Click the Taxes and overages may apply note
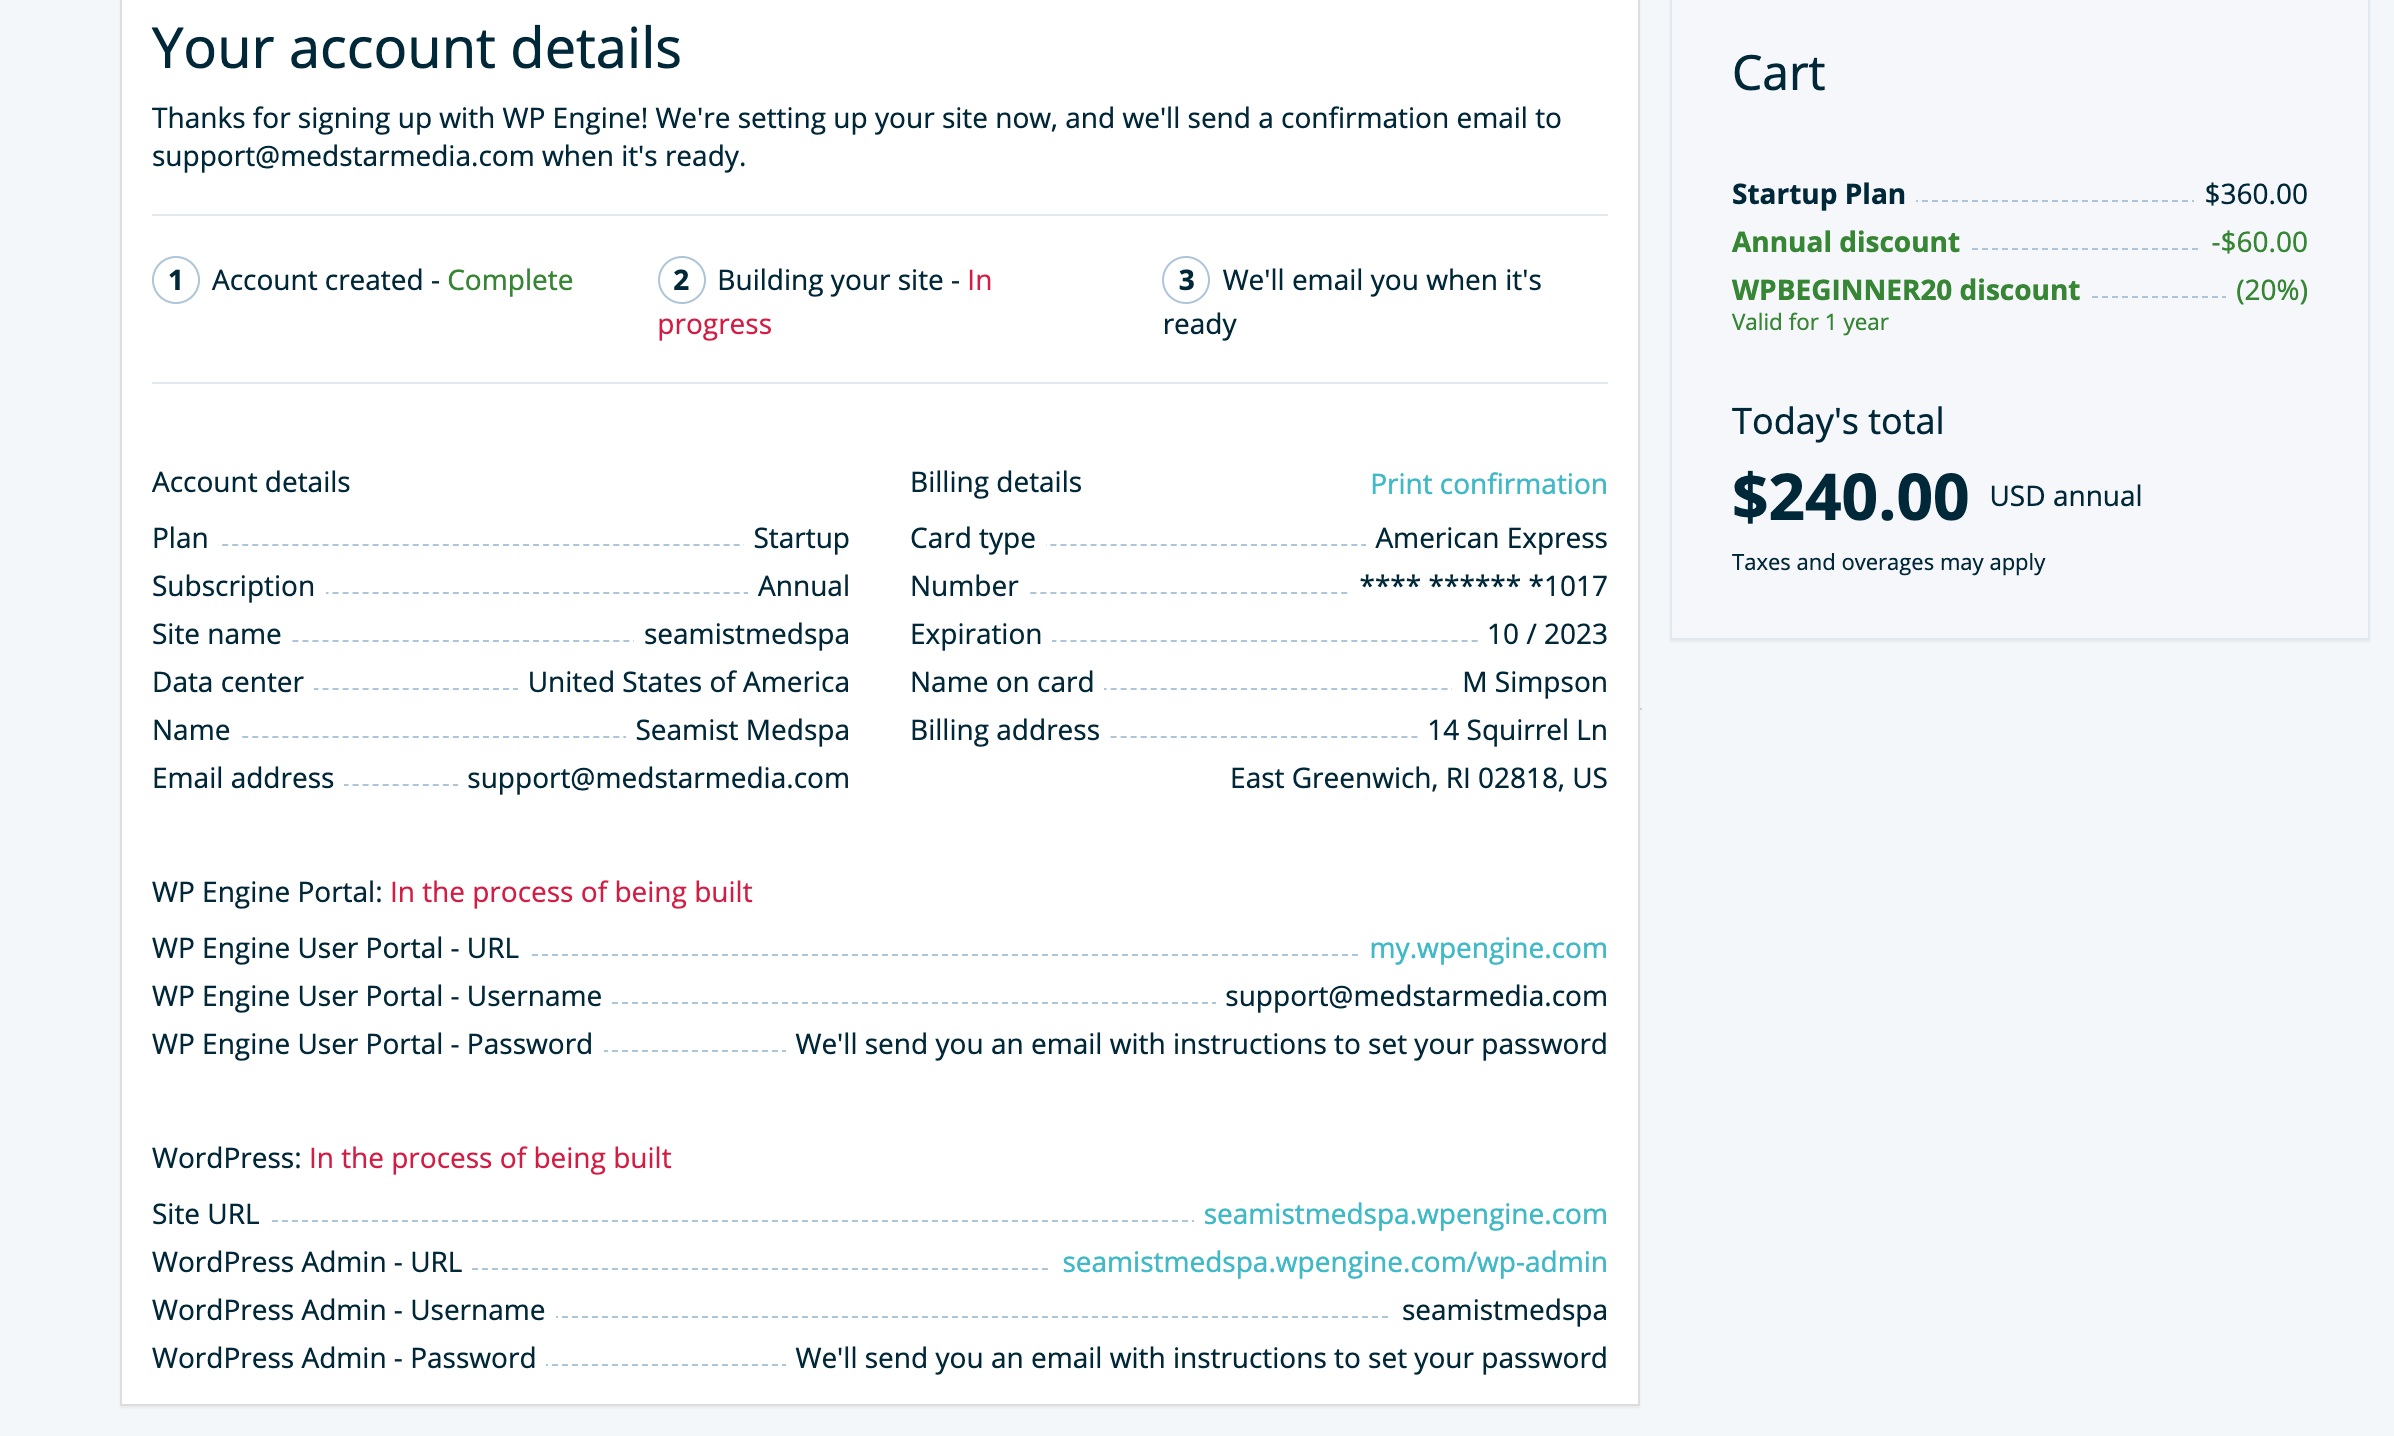 (1888, 562)
